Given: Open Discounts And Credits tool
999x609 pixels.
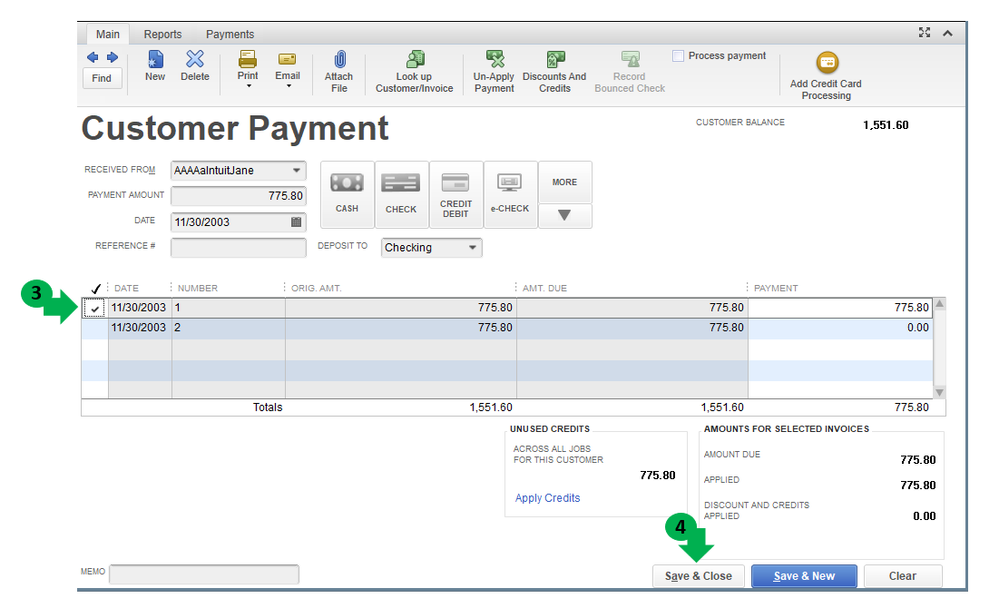Looking at the screenshot, I should tap(554, 71).
